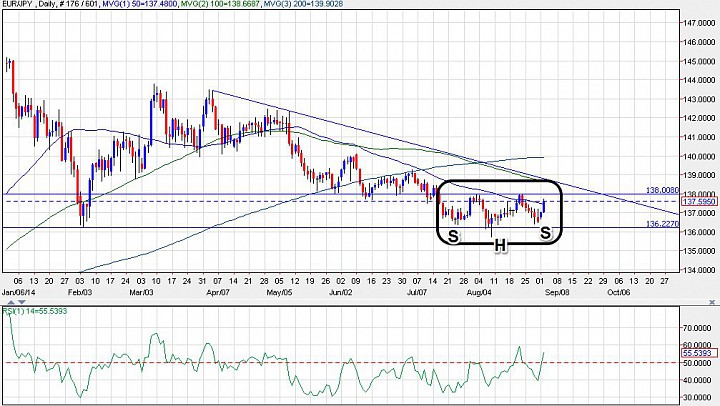Click the 143.0000 price axis label
The height and width of the screenshot is (406, 720).
tap(700, 100)
